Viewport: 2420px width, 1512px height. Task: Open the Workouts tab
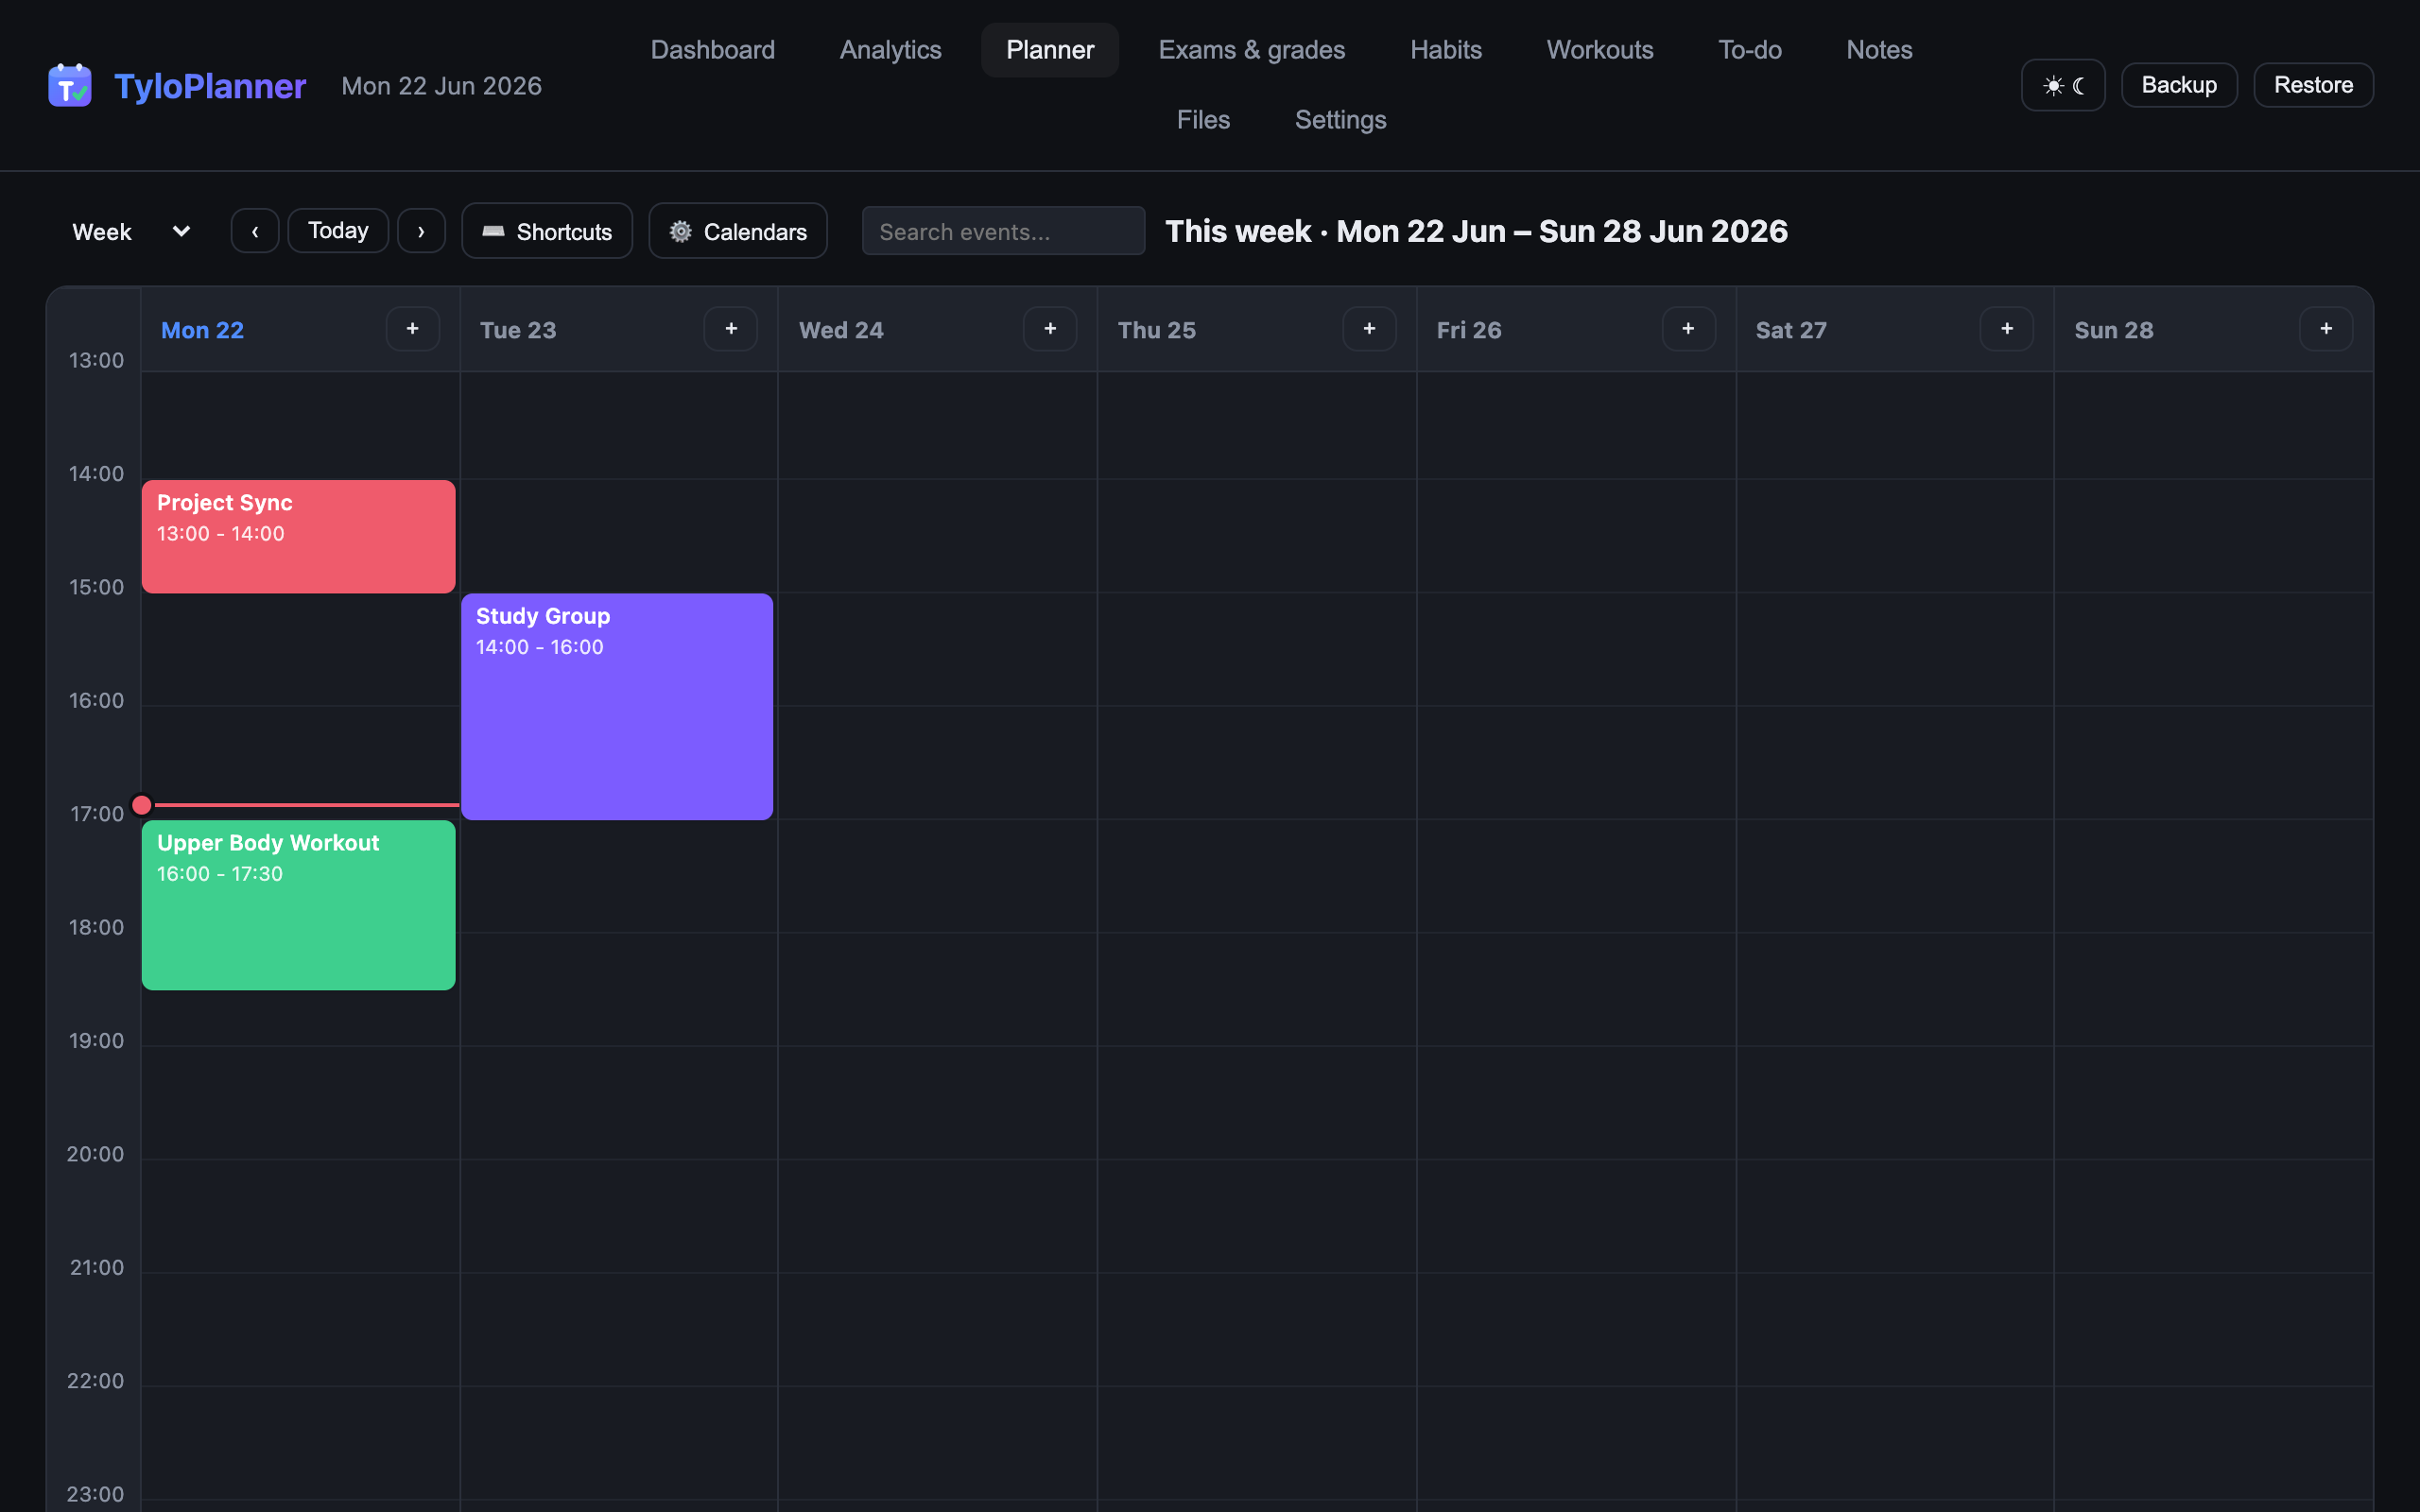(1600, 50)
